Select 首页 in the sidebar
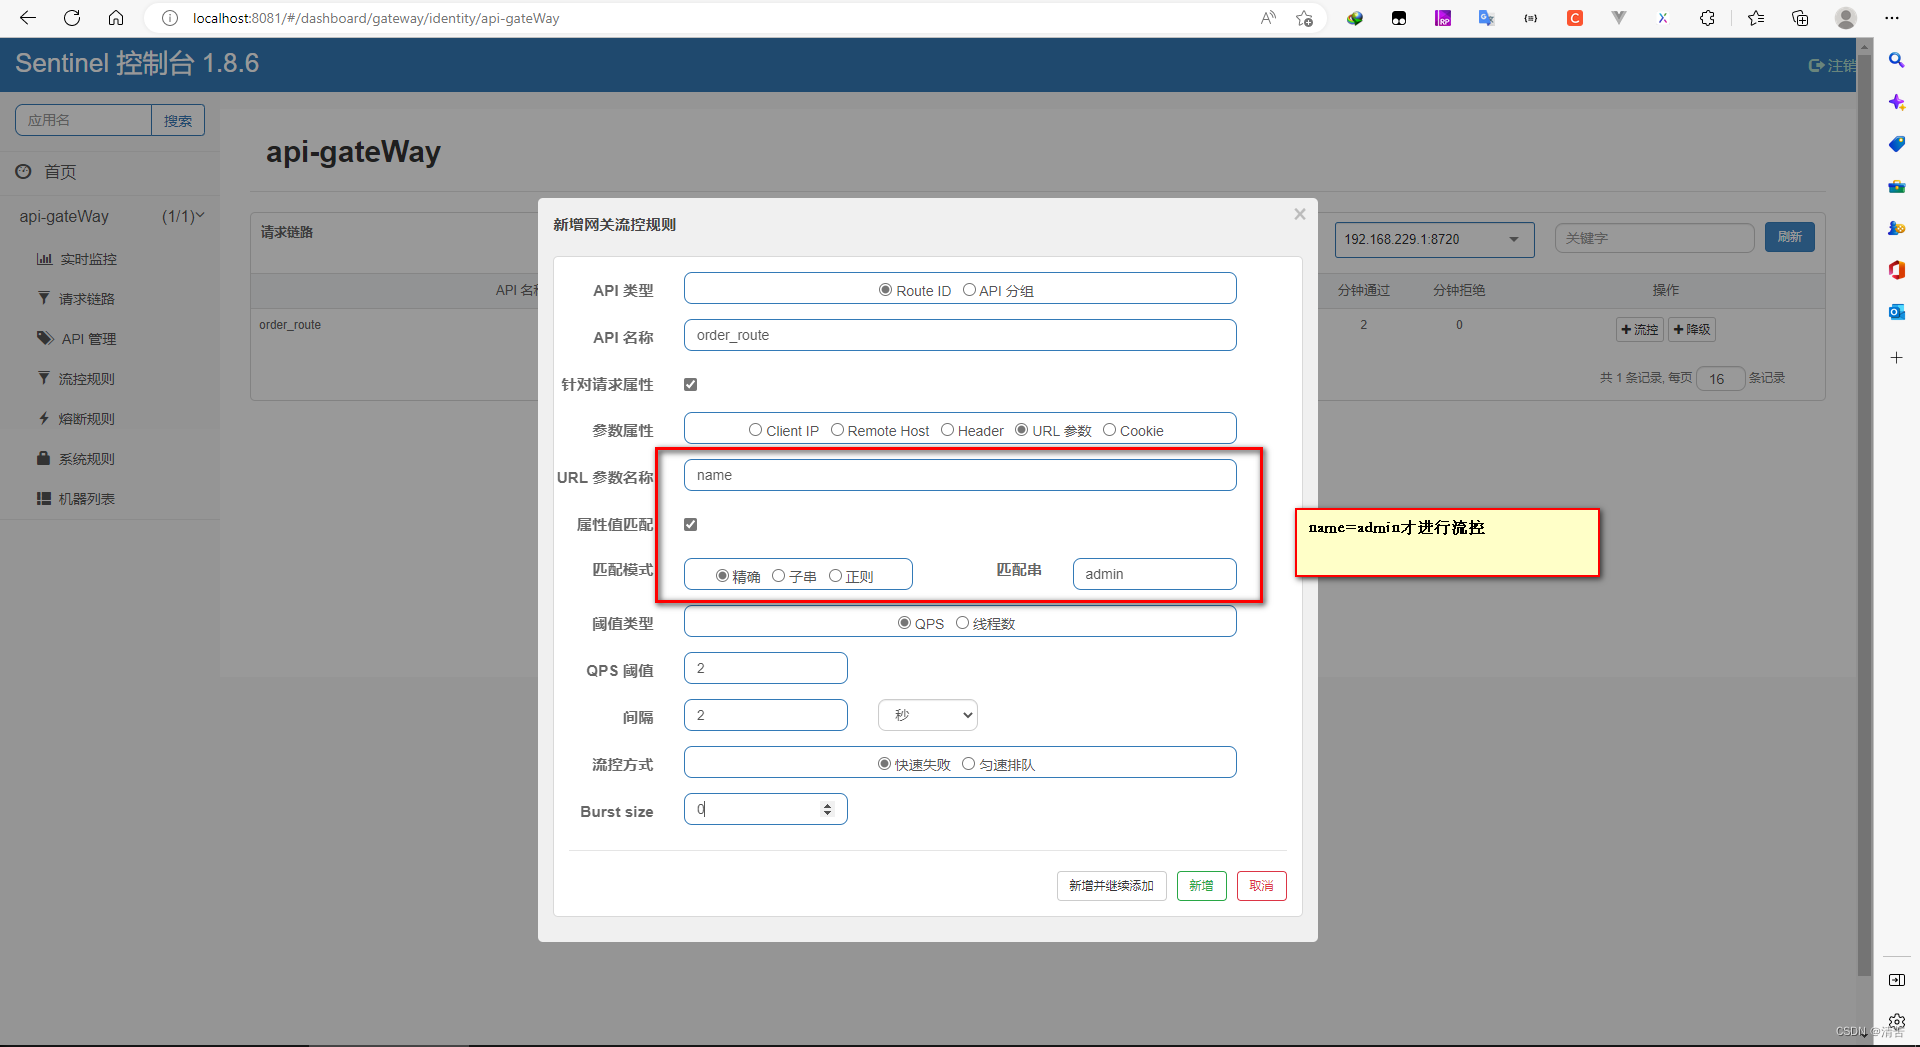This screenshot has height=1047, width=1920. 58,171
